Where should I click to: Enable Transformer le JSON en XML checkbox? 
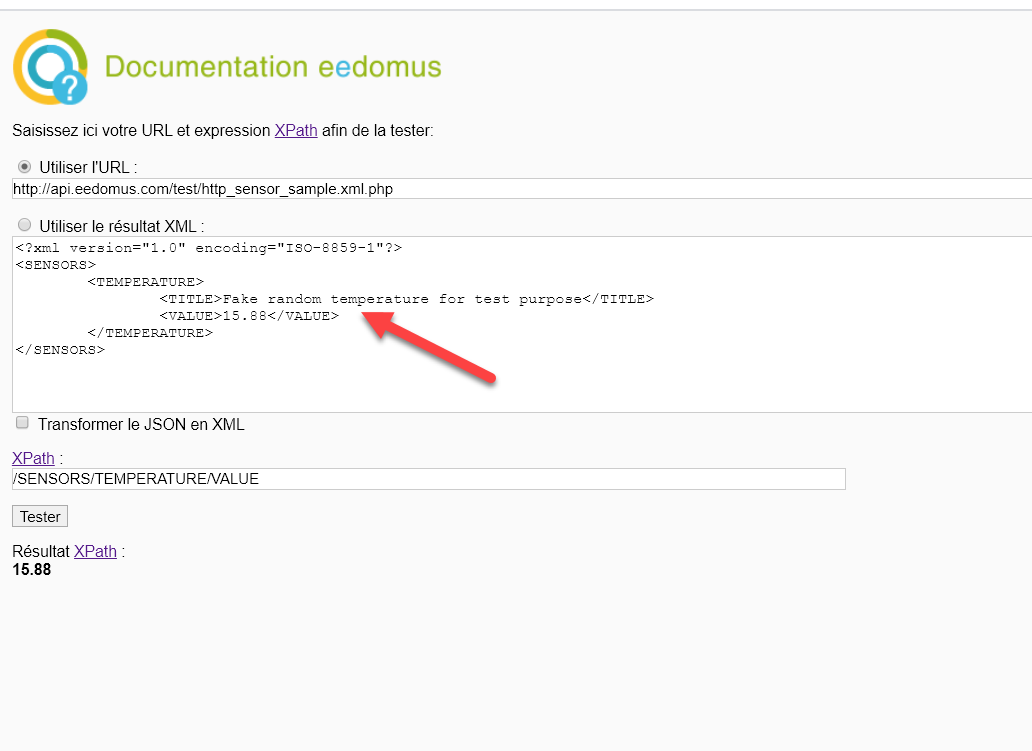(x=22, y=423)
